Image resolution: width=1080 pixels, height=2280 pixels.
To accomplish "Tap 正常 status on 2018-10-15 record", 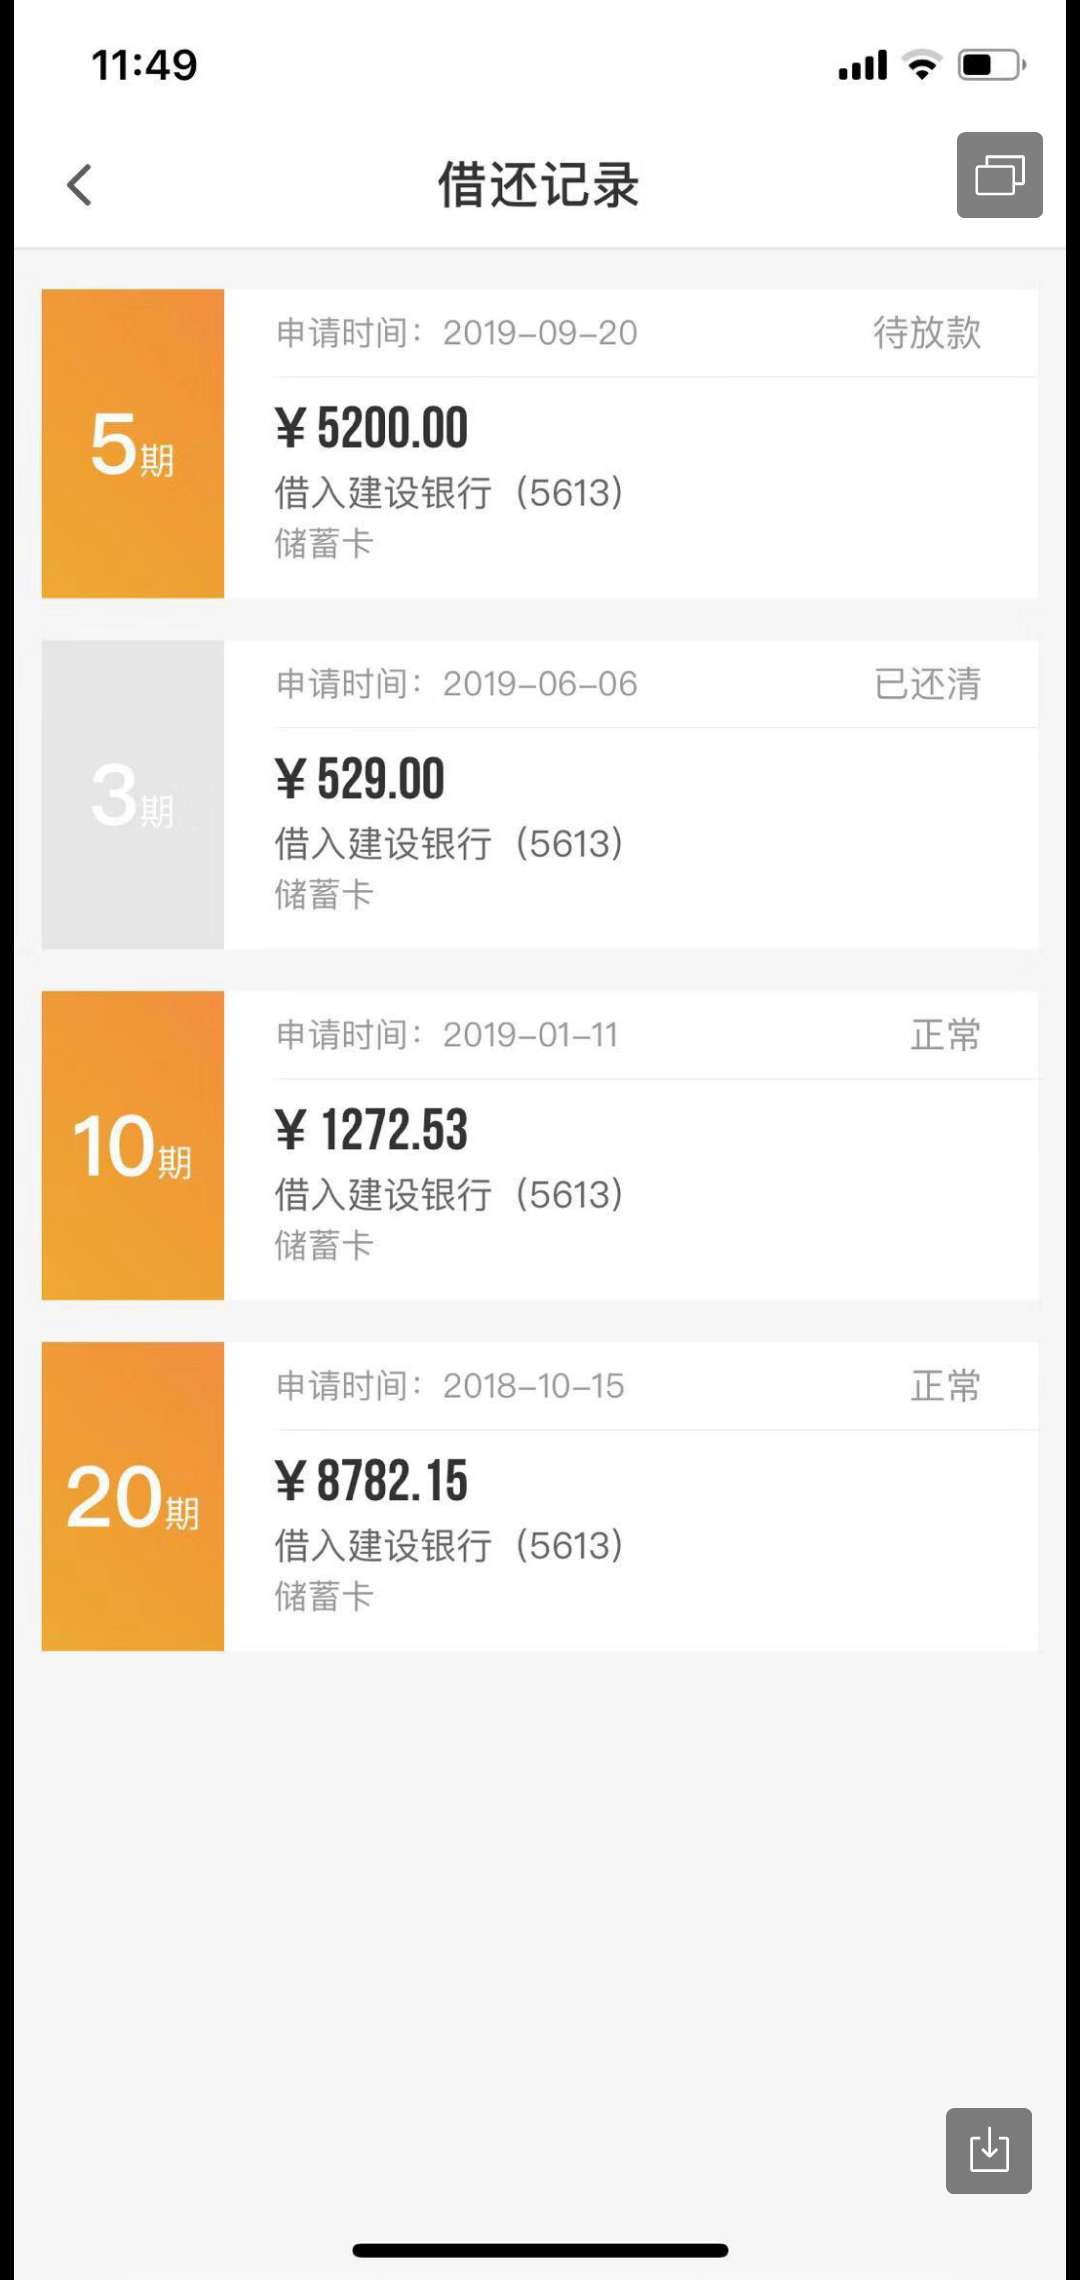I will (945, 1386).
